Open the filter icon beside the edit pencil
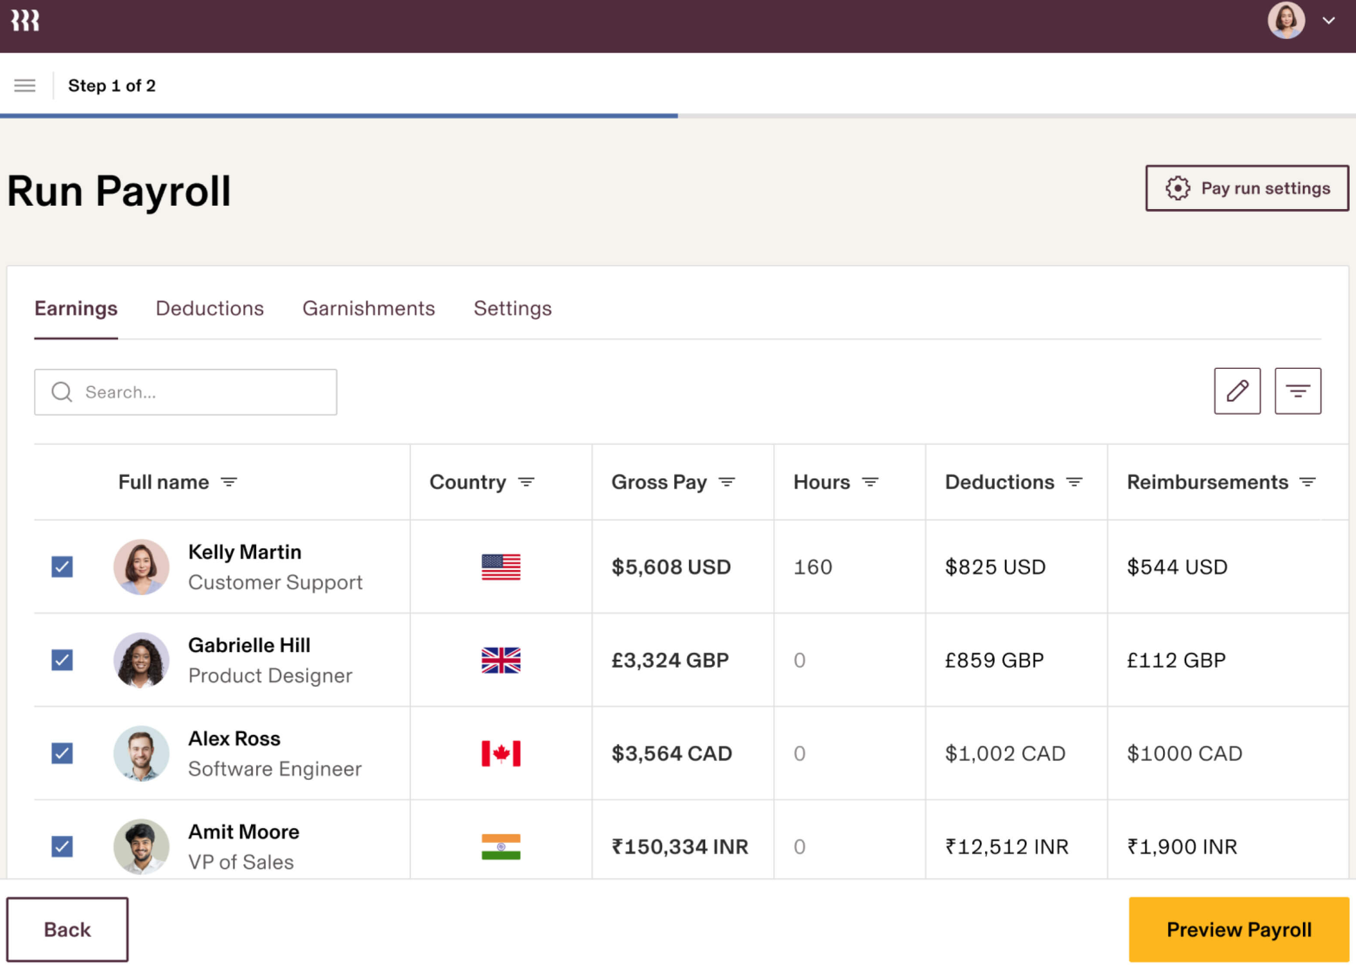Viewport: 1356px width, 966px height. (1297, 390)
